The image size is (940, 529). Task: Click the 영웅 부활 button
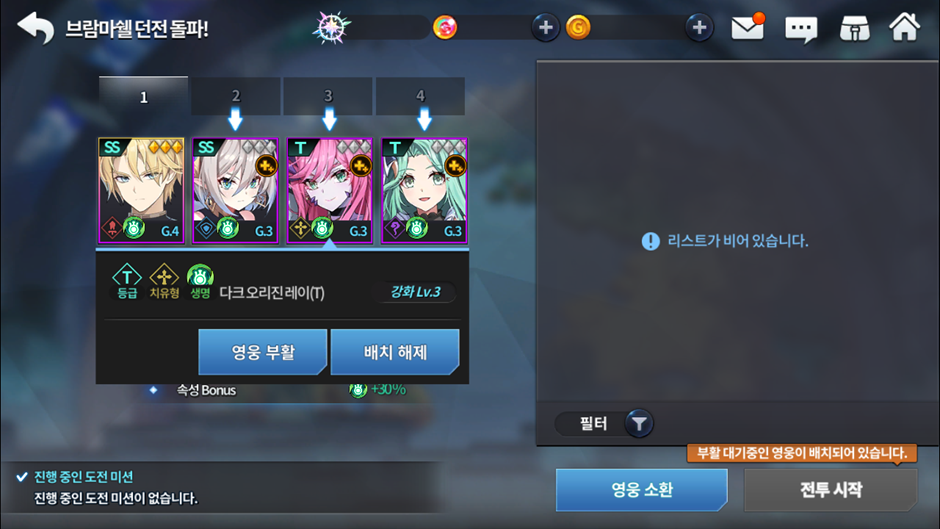click(x=263, y=352)
